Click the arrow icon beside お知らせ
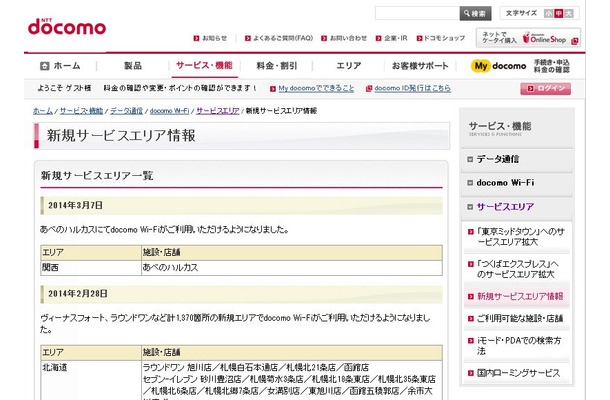The width and height of the screenshot is (610, 400). (x=196, y=38)
